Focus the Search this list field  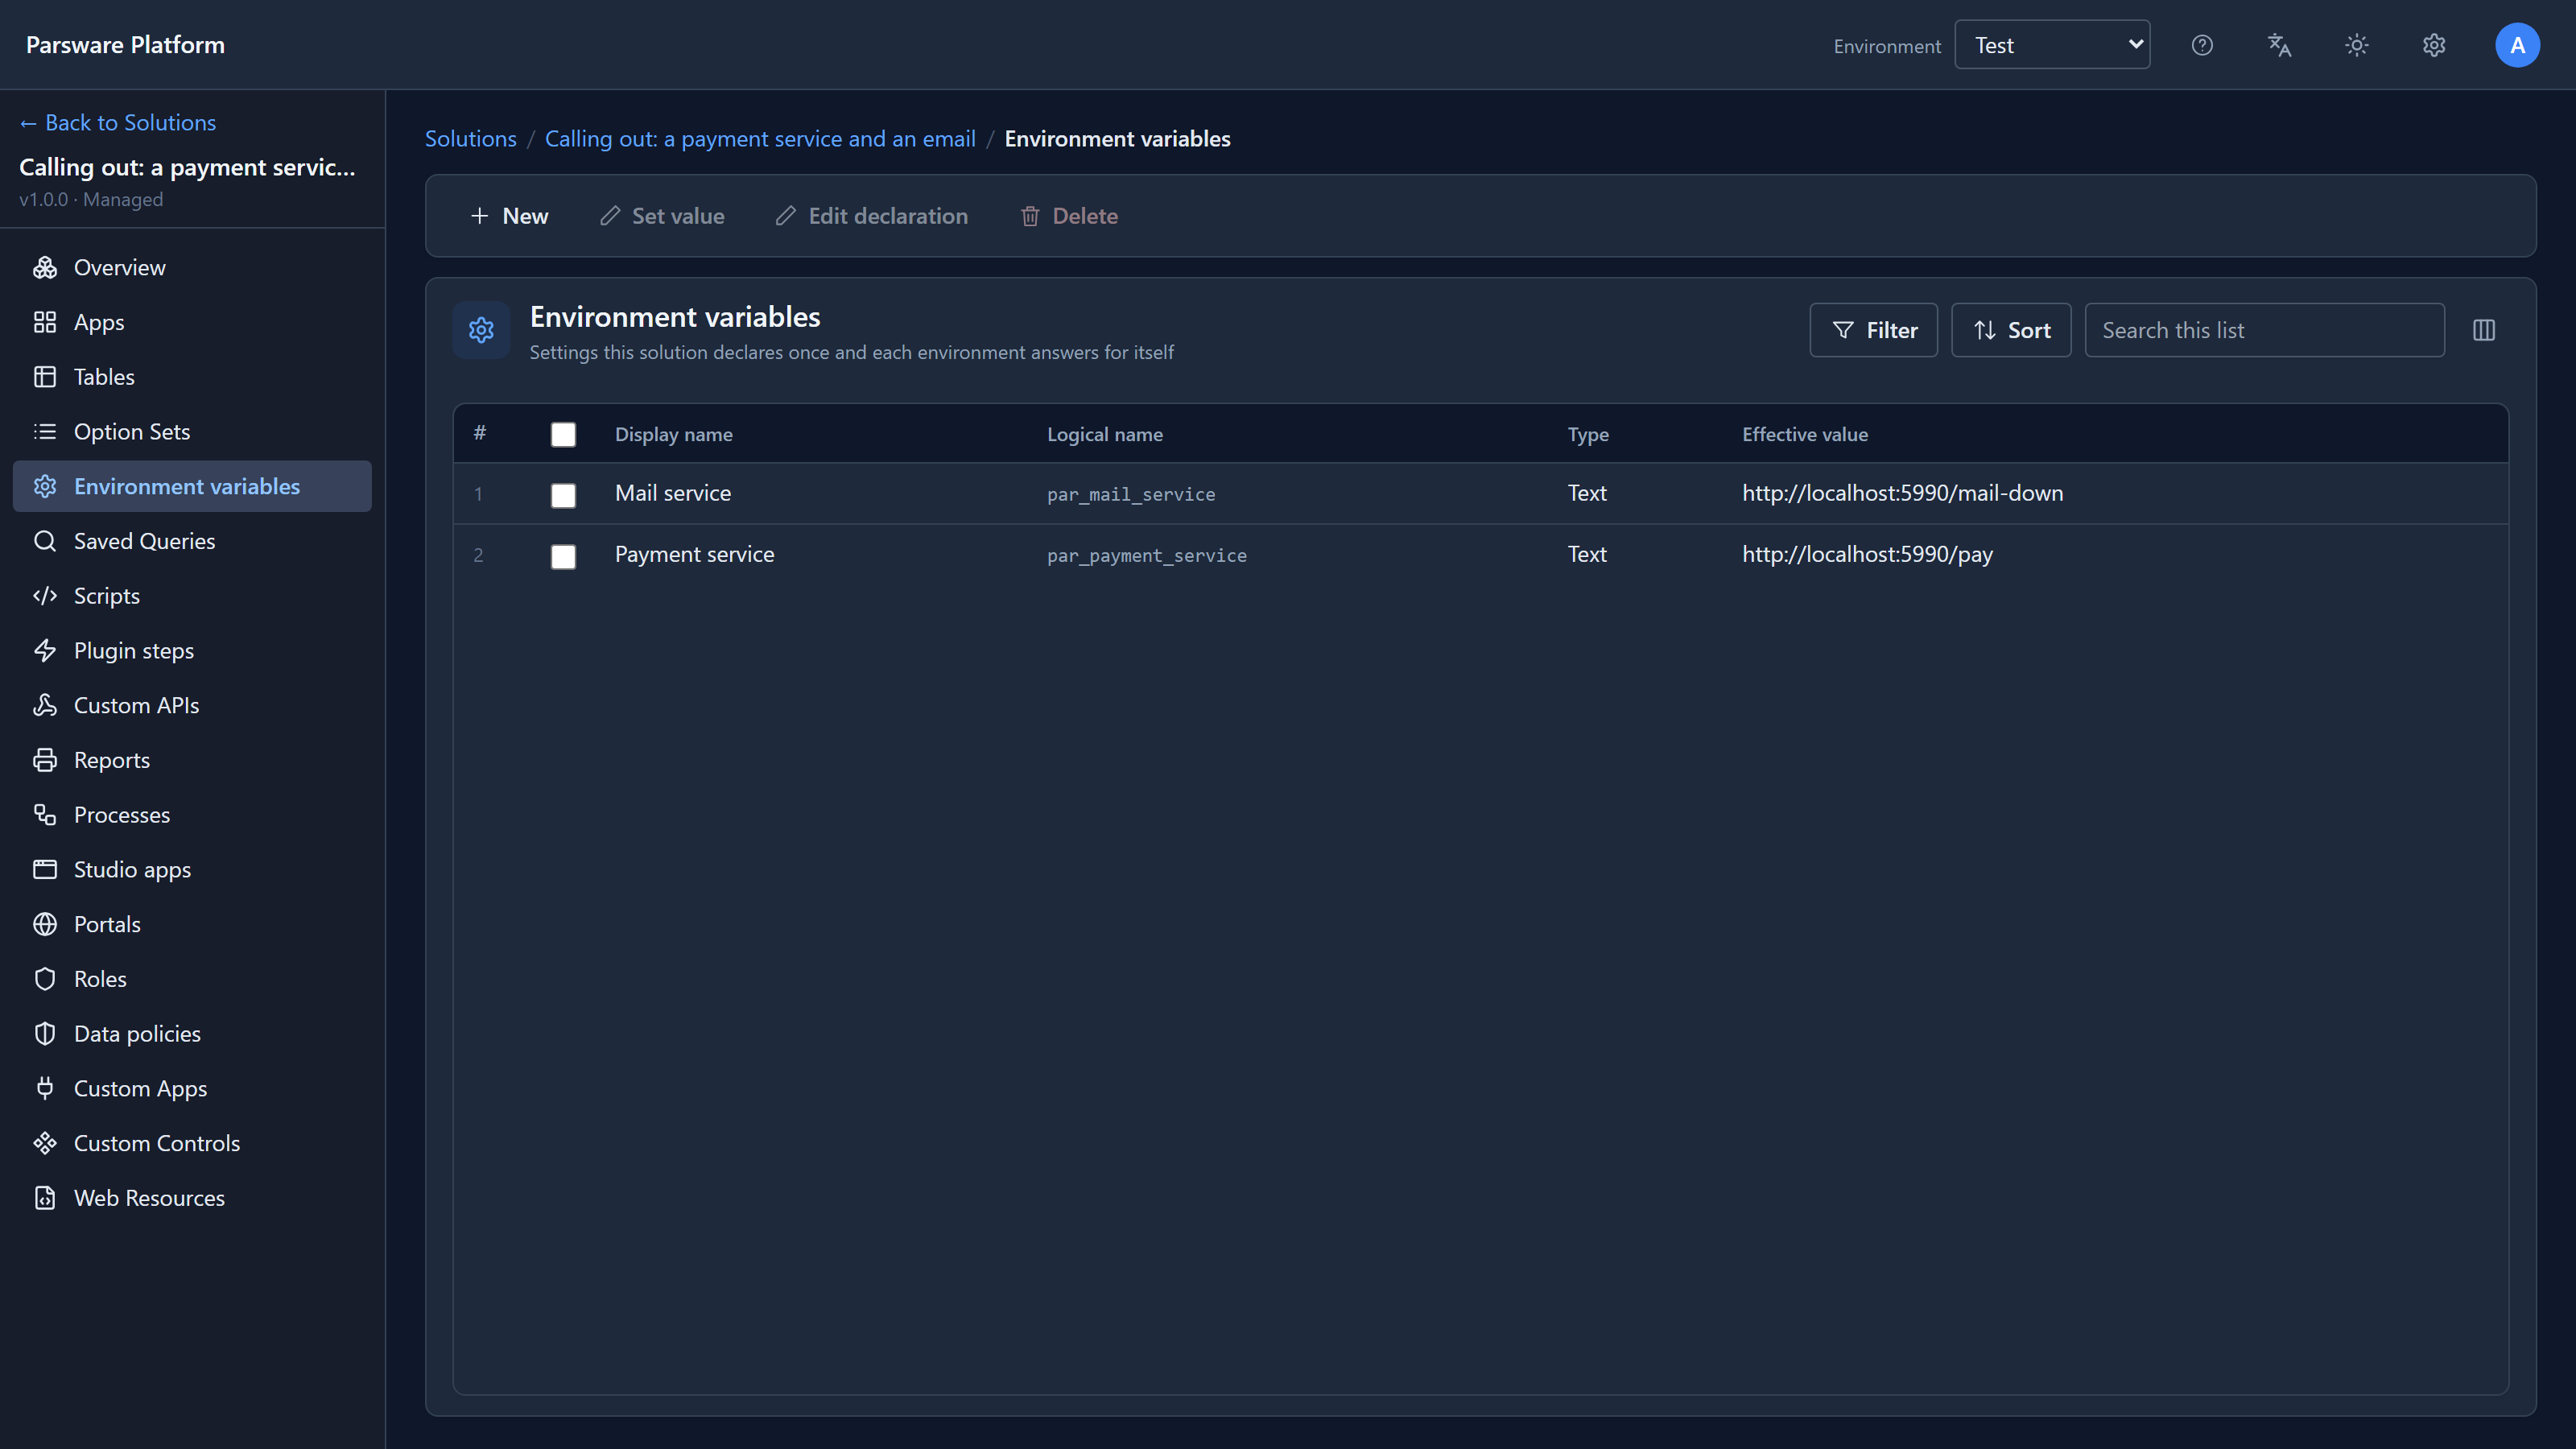click(x=2264, y=330)
